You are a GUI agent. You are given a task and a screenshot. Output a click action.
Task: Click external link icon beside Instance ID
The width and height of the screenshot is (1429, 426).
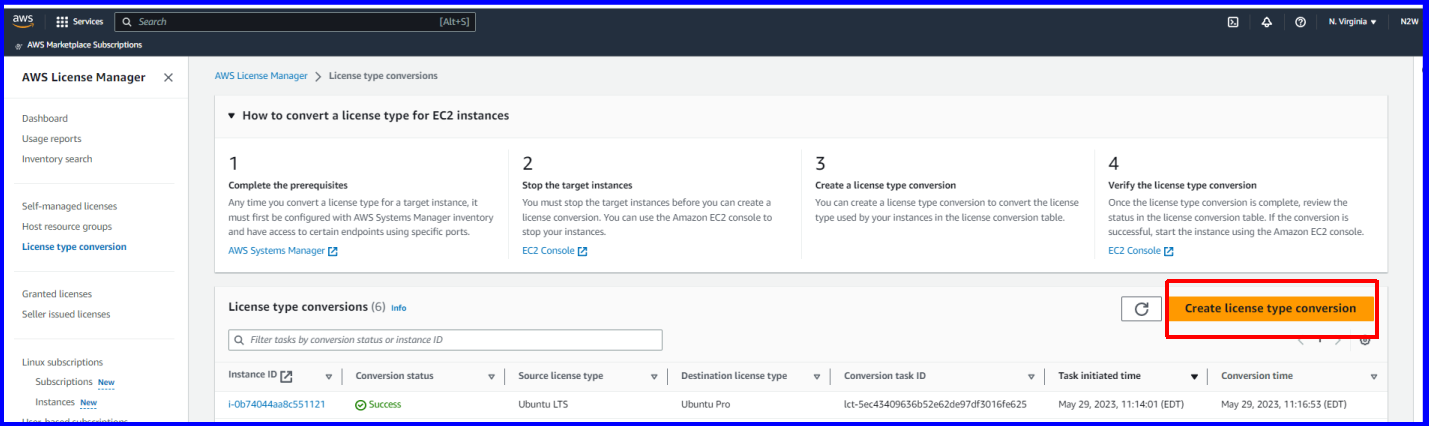pos(287,376)
